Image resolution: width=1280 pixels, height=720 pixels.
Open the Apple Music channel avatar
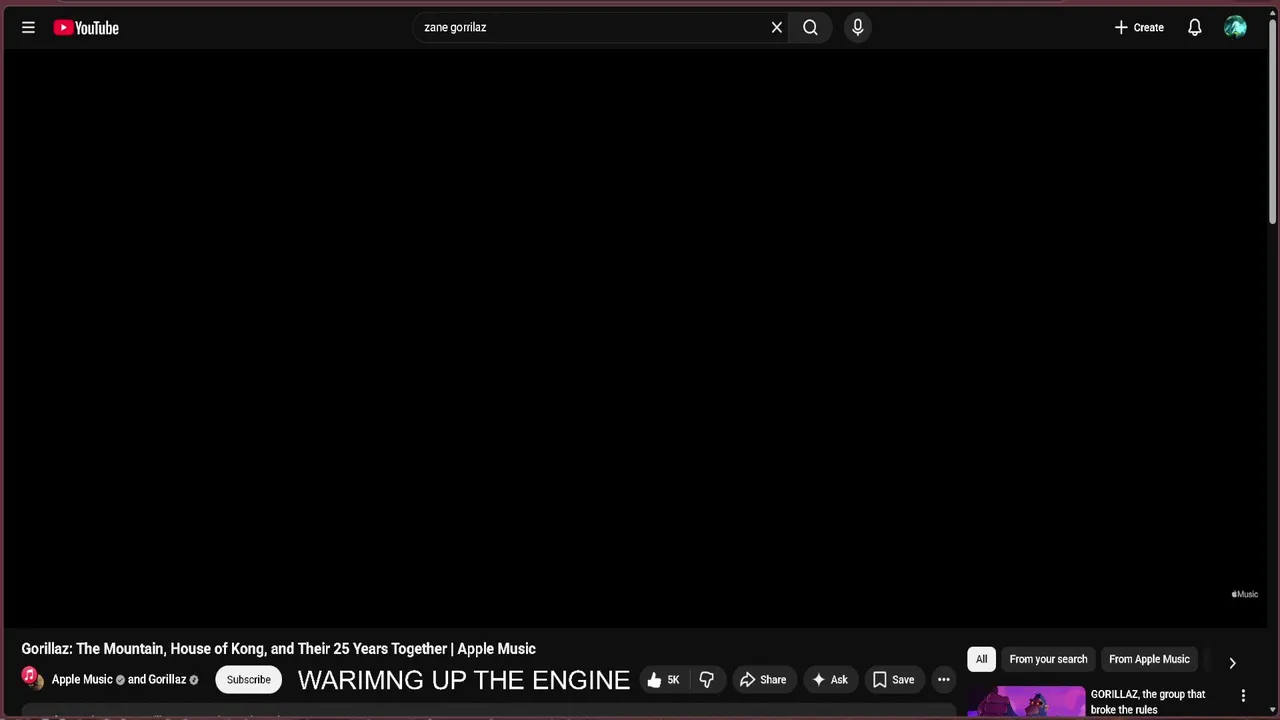click(32, 678)
